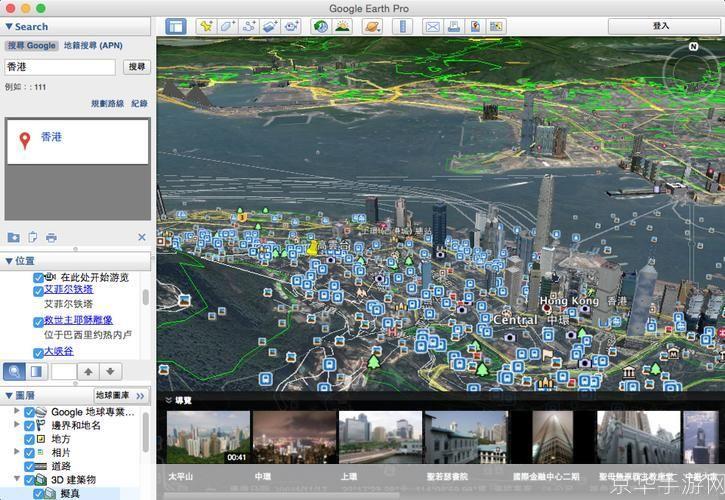
Task: Clear search results with the X icon
Action: pos(142,237)
